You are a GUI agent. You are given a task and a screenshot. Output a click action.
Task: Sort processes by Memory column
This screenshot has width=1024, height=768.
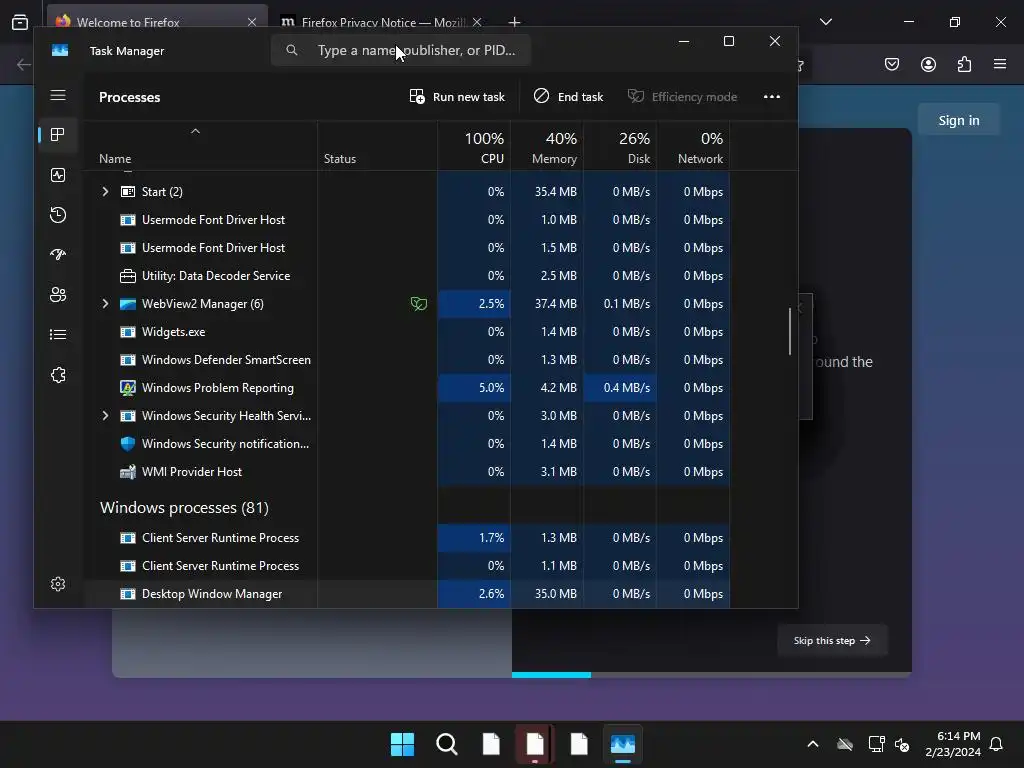click(547, 147)
